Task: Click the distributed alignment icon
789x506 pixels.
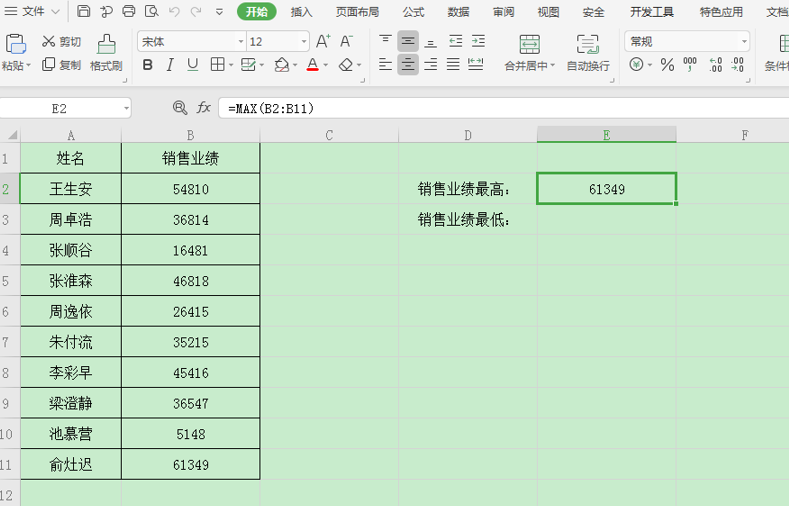Action: pyautogui.click(x=476, y=64)
